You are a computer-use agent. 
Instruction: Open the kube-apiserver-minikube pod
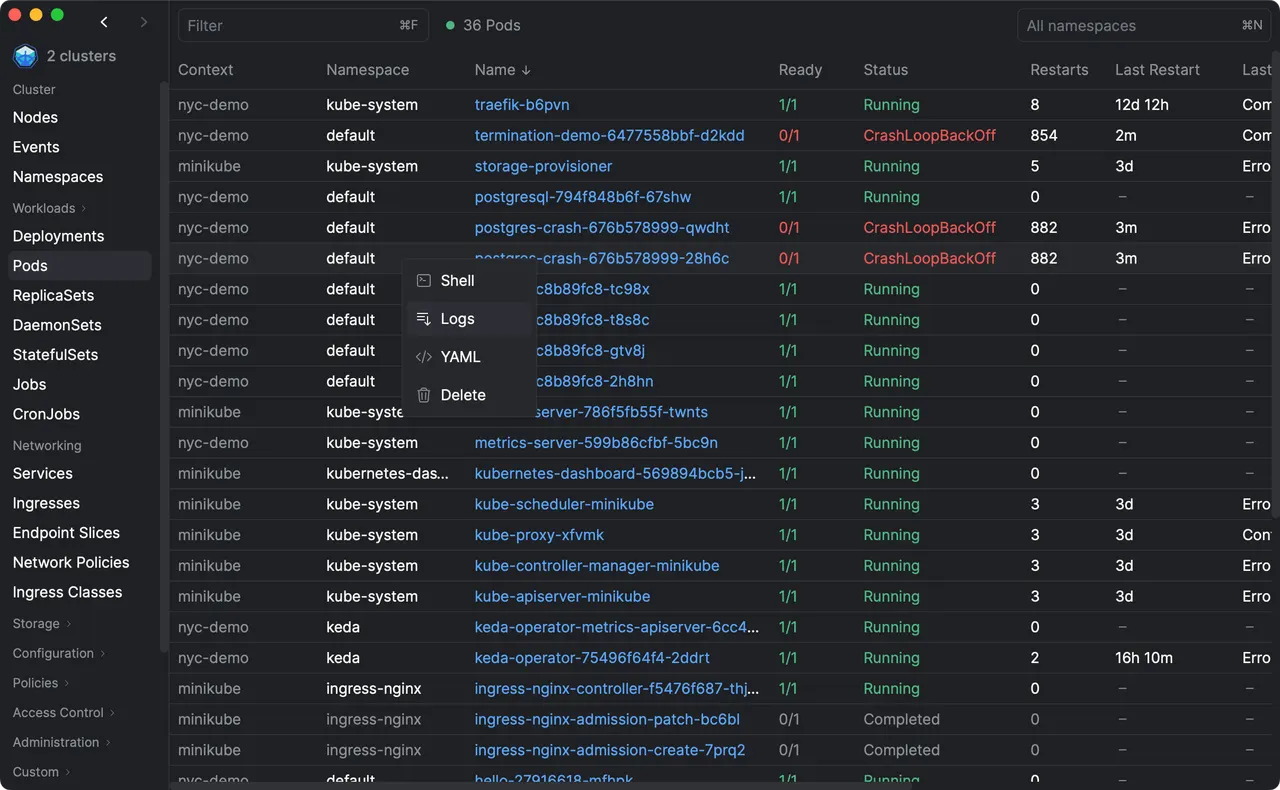(562, 597)
